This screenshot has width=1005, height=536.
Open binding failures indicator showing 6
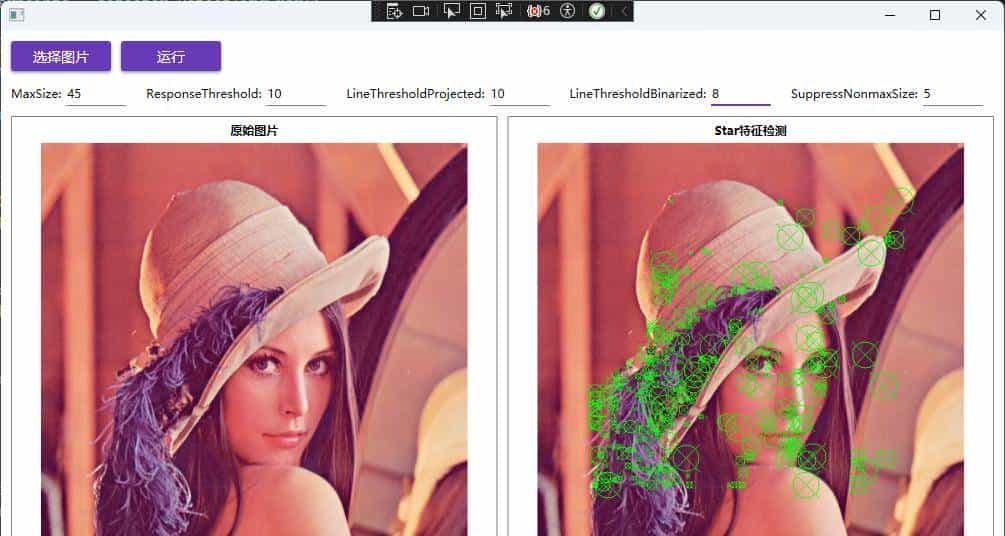[538, 11]
